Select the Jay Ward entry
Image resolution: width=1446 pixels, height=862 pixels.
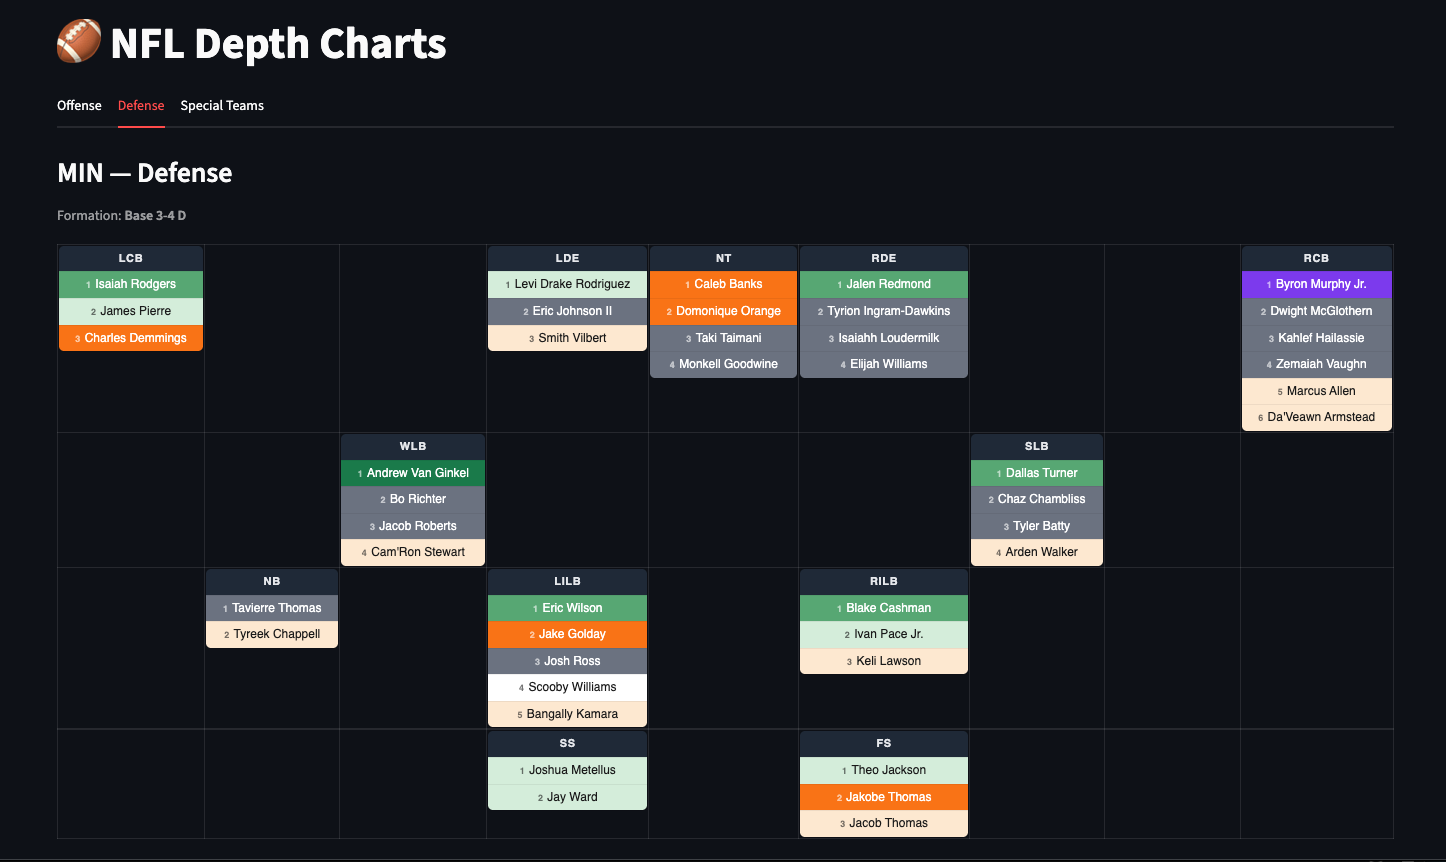pyautogui.click(x=567, y=797)
